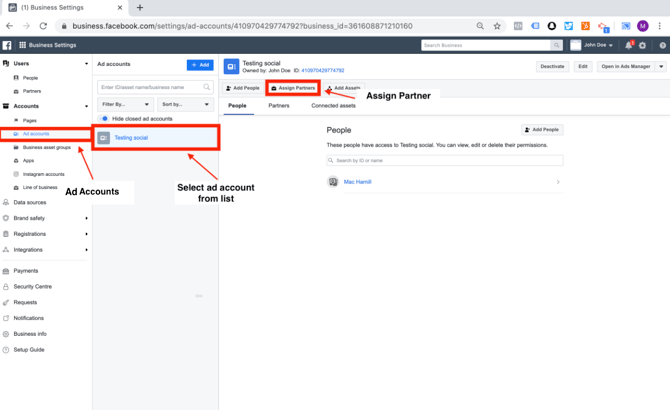Click the Business Settings grid icon
This screenshot has width=670, height=410.
coord(23,45)
